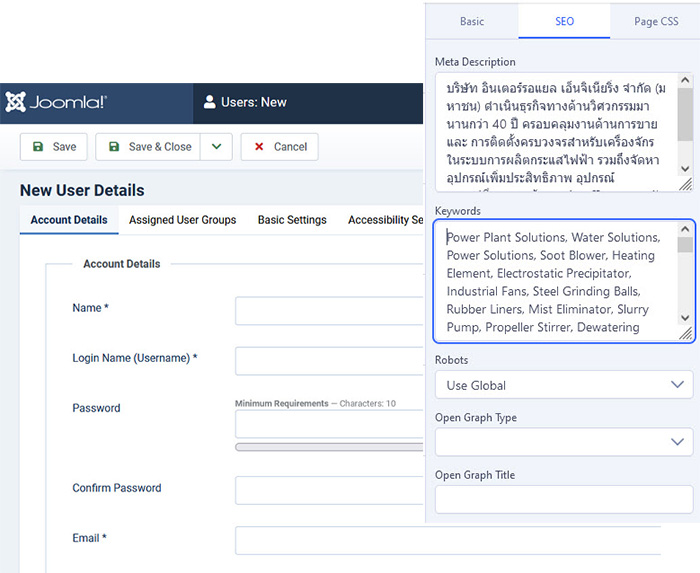Click the Open Graph Title input field
Viewport: 700px width, 573px height.
point(563,499)
